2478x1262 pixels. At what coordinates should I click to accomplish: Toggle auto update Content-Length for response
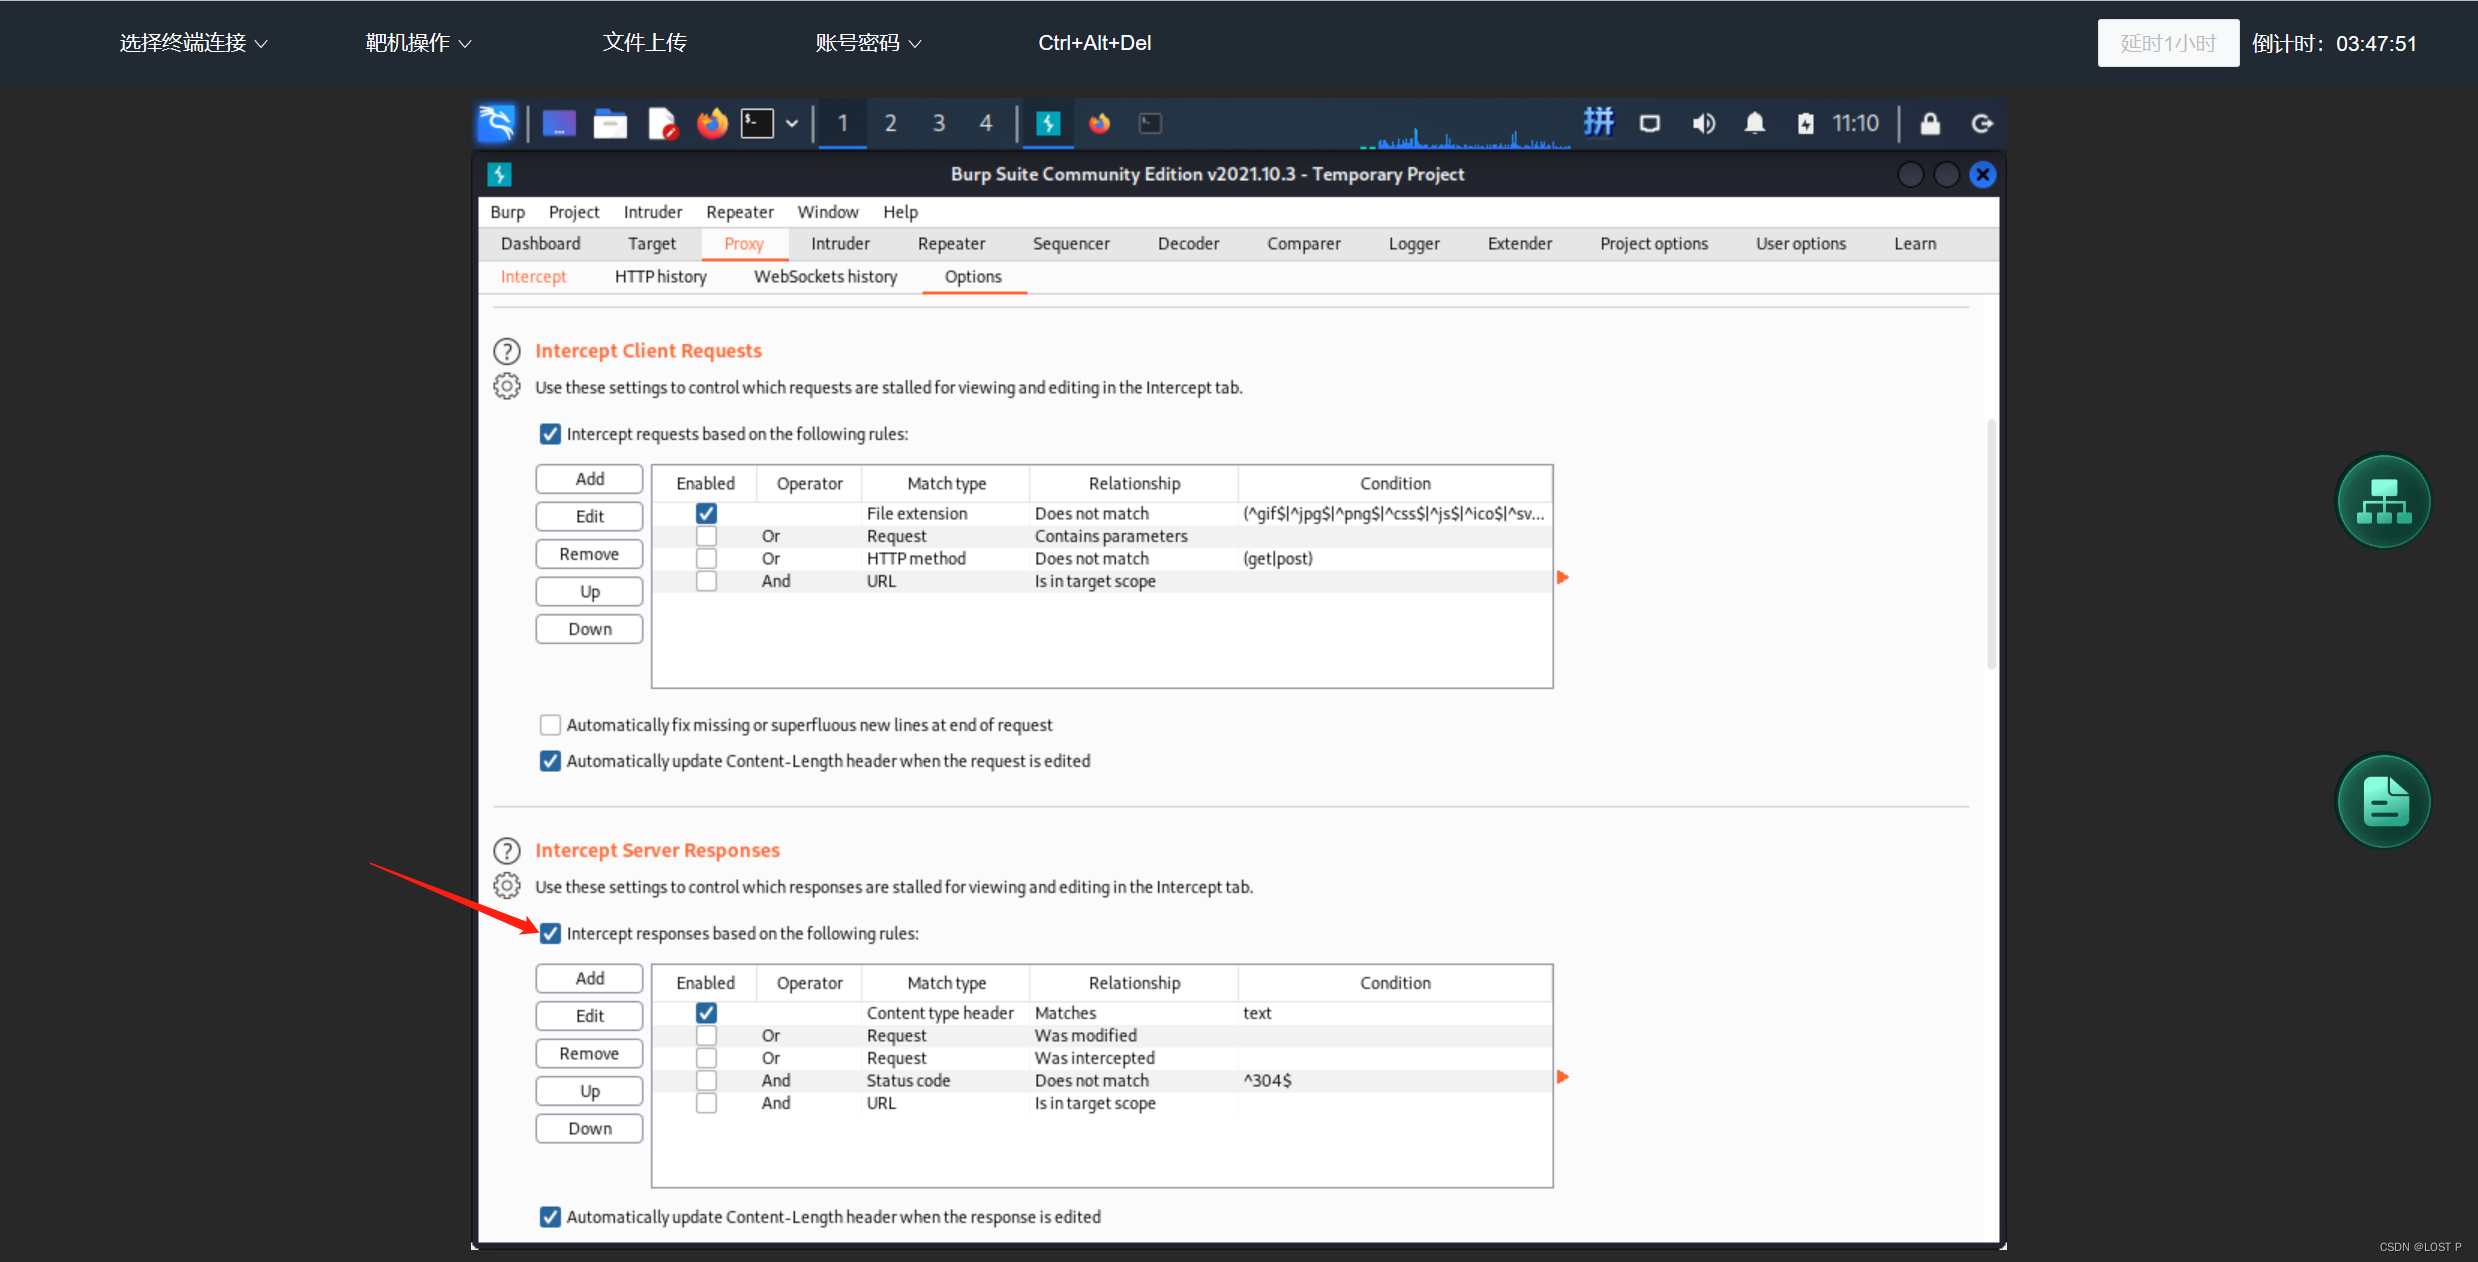[550, 1217]
